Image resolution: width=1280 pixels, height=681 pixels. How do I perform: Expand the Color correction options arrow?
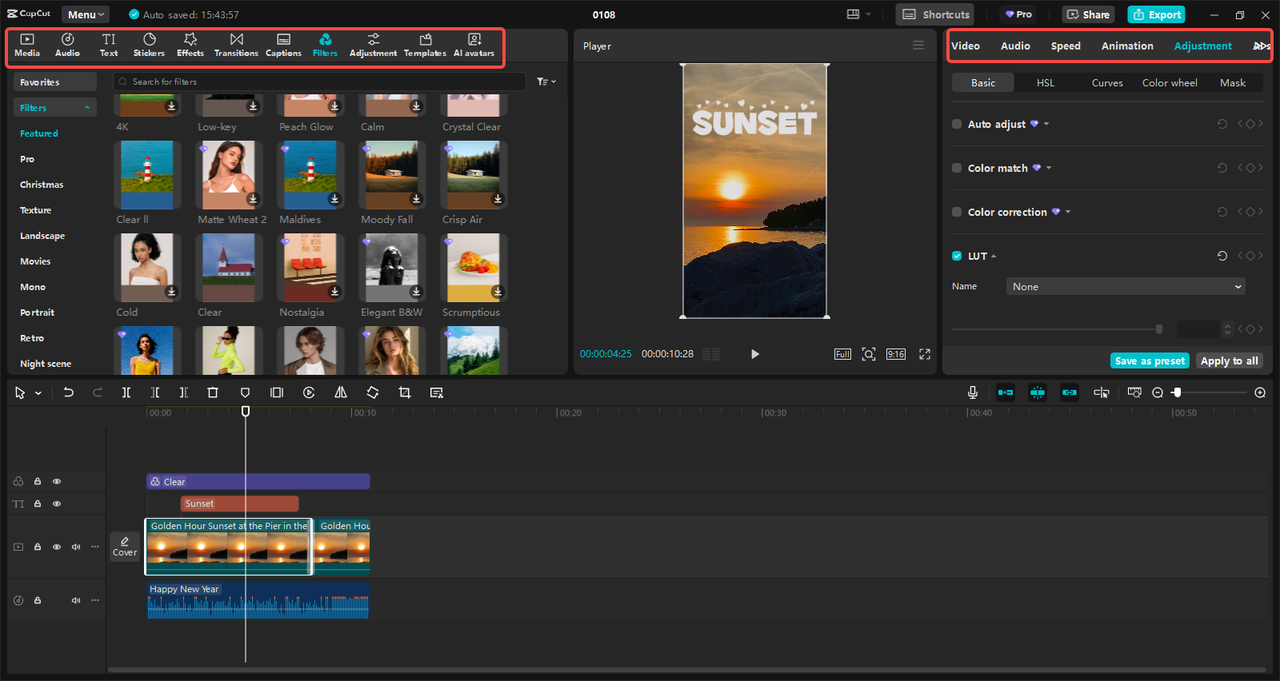pos(1068,212)
